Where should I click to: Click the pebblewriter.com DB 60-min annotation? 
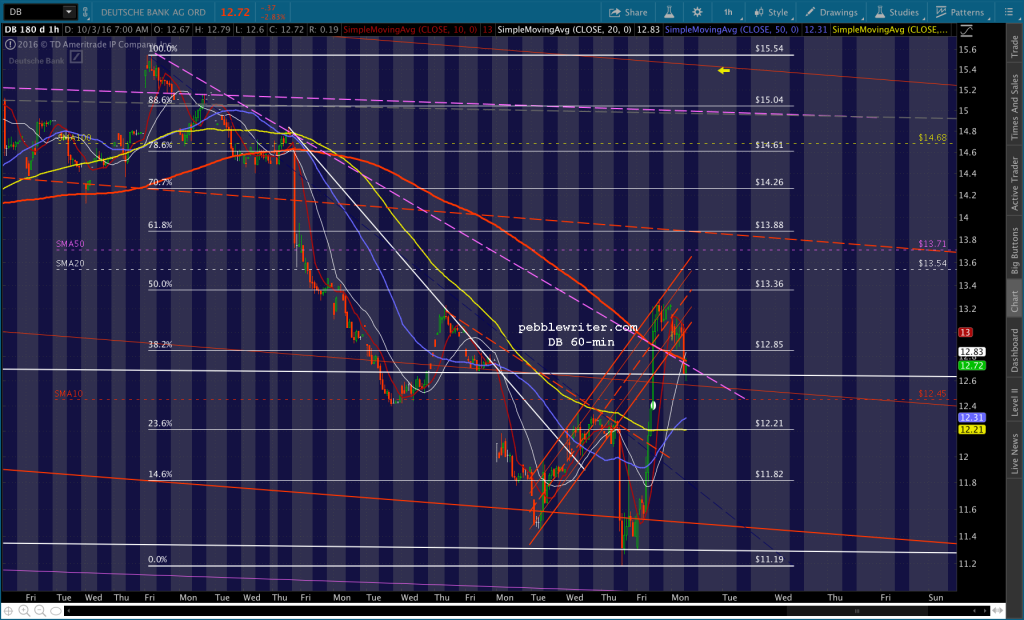pos(578,334)
